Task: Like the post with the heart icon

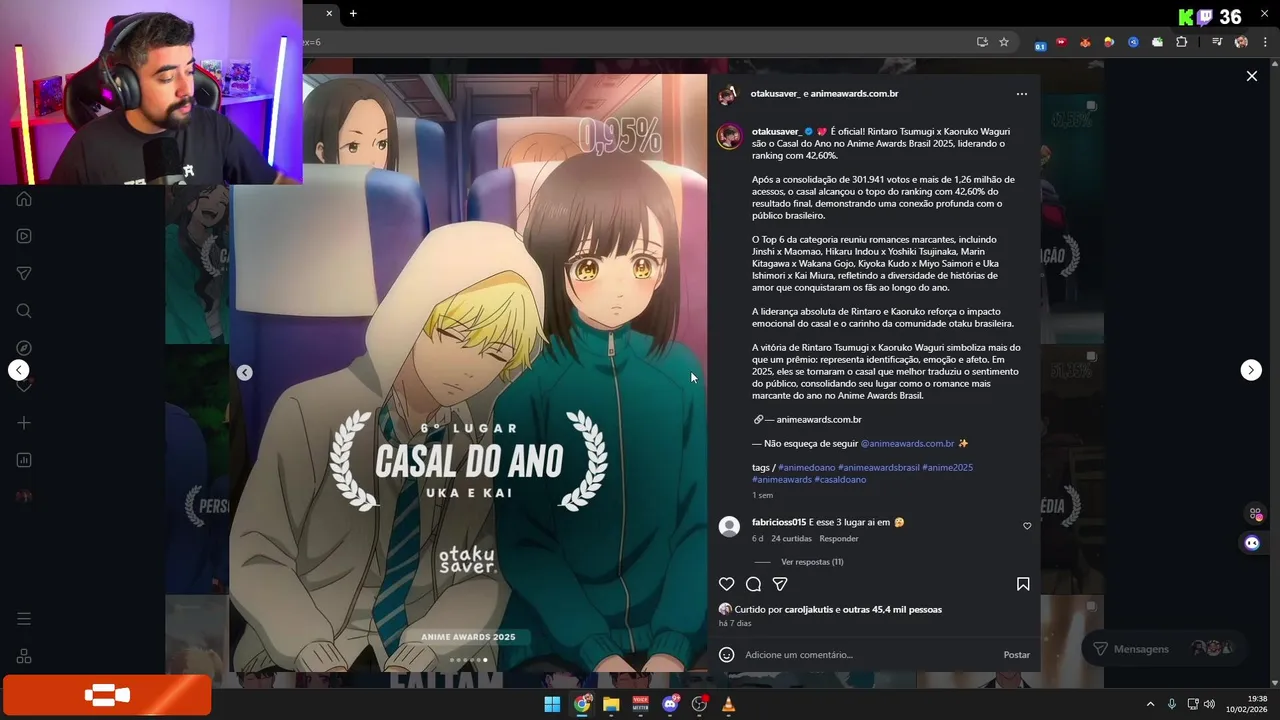Action: [x=727, y=584]
